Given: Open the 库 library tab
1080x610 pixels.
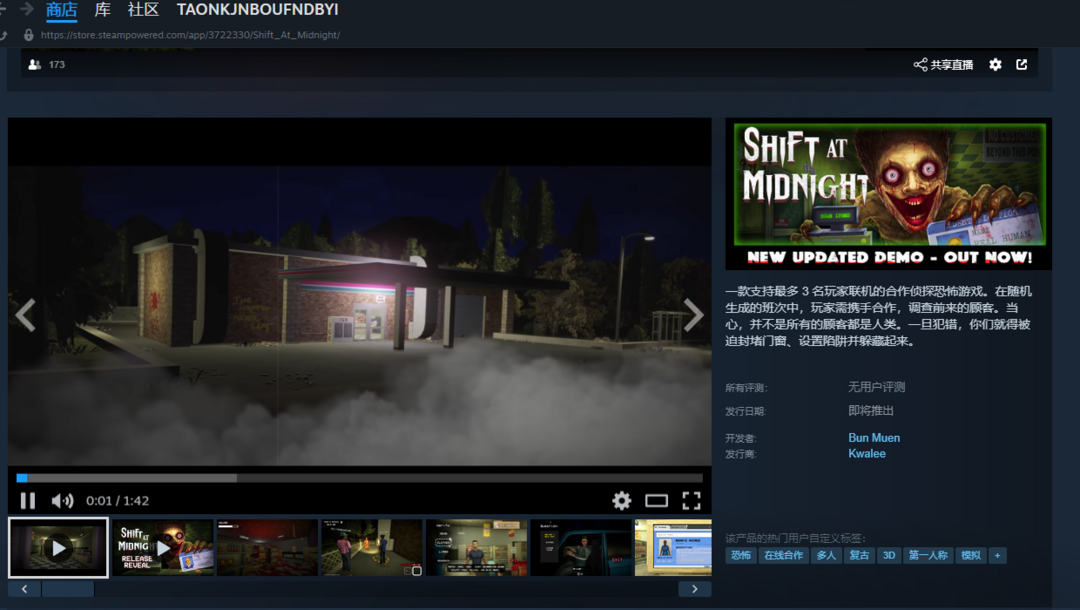Looking at the screenshot, I should [x=102, y=10].
